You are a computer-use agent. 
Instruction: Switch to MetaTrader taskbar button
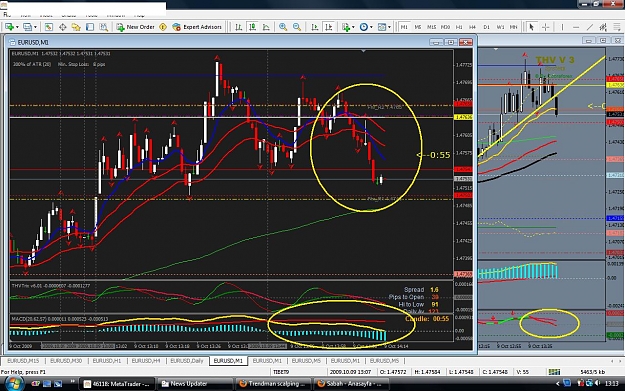pos(117,384)
